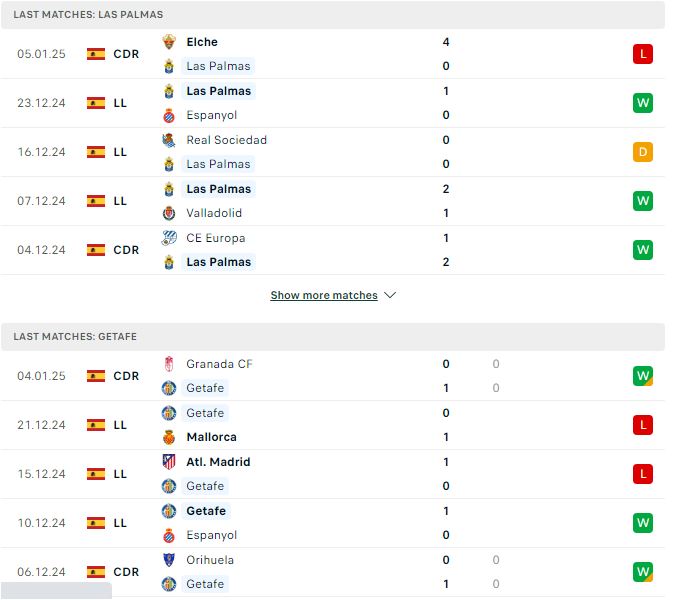Click the Valladolid club crest icon
This screenshot has width=675, height=600.
[x=169, y=213]
